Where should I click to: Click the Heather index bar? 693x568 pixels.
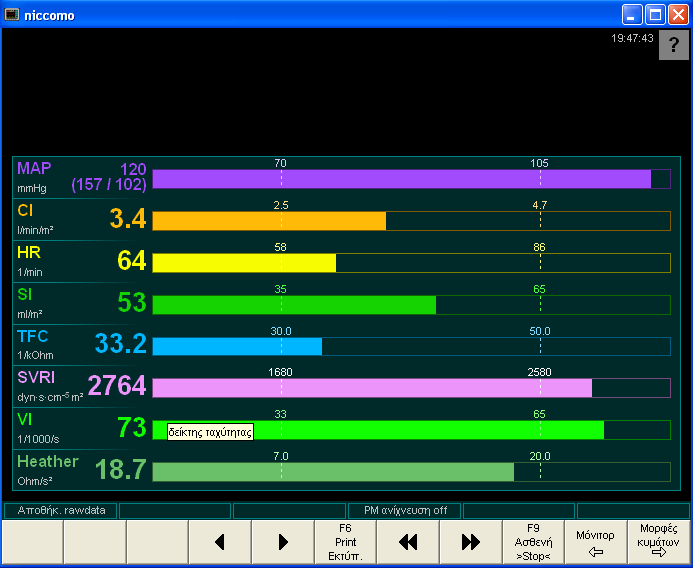pos(411,472)
